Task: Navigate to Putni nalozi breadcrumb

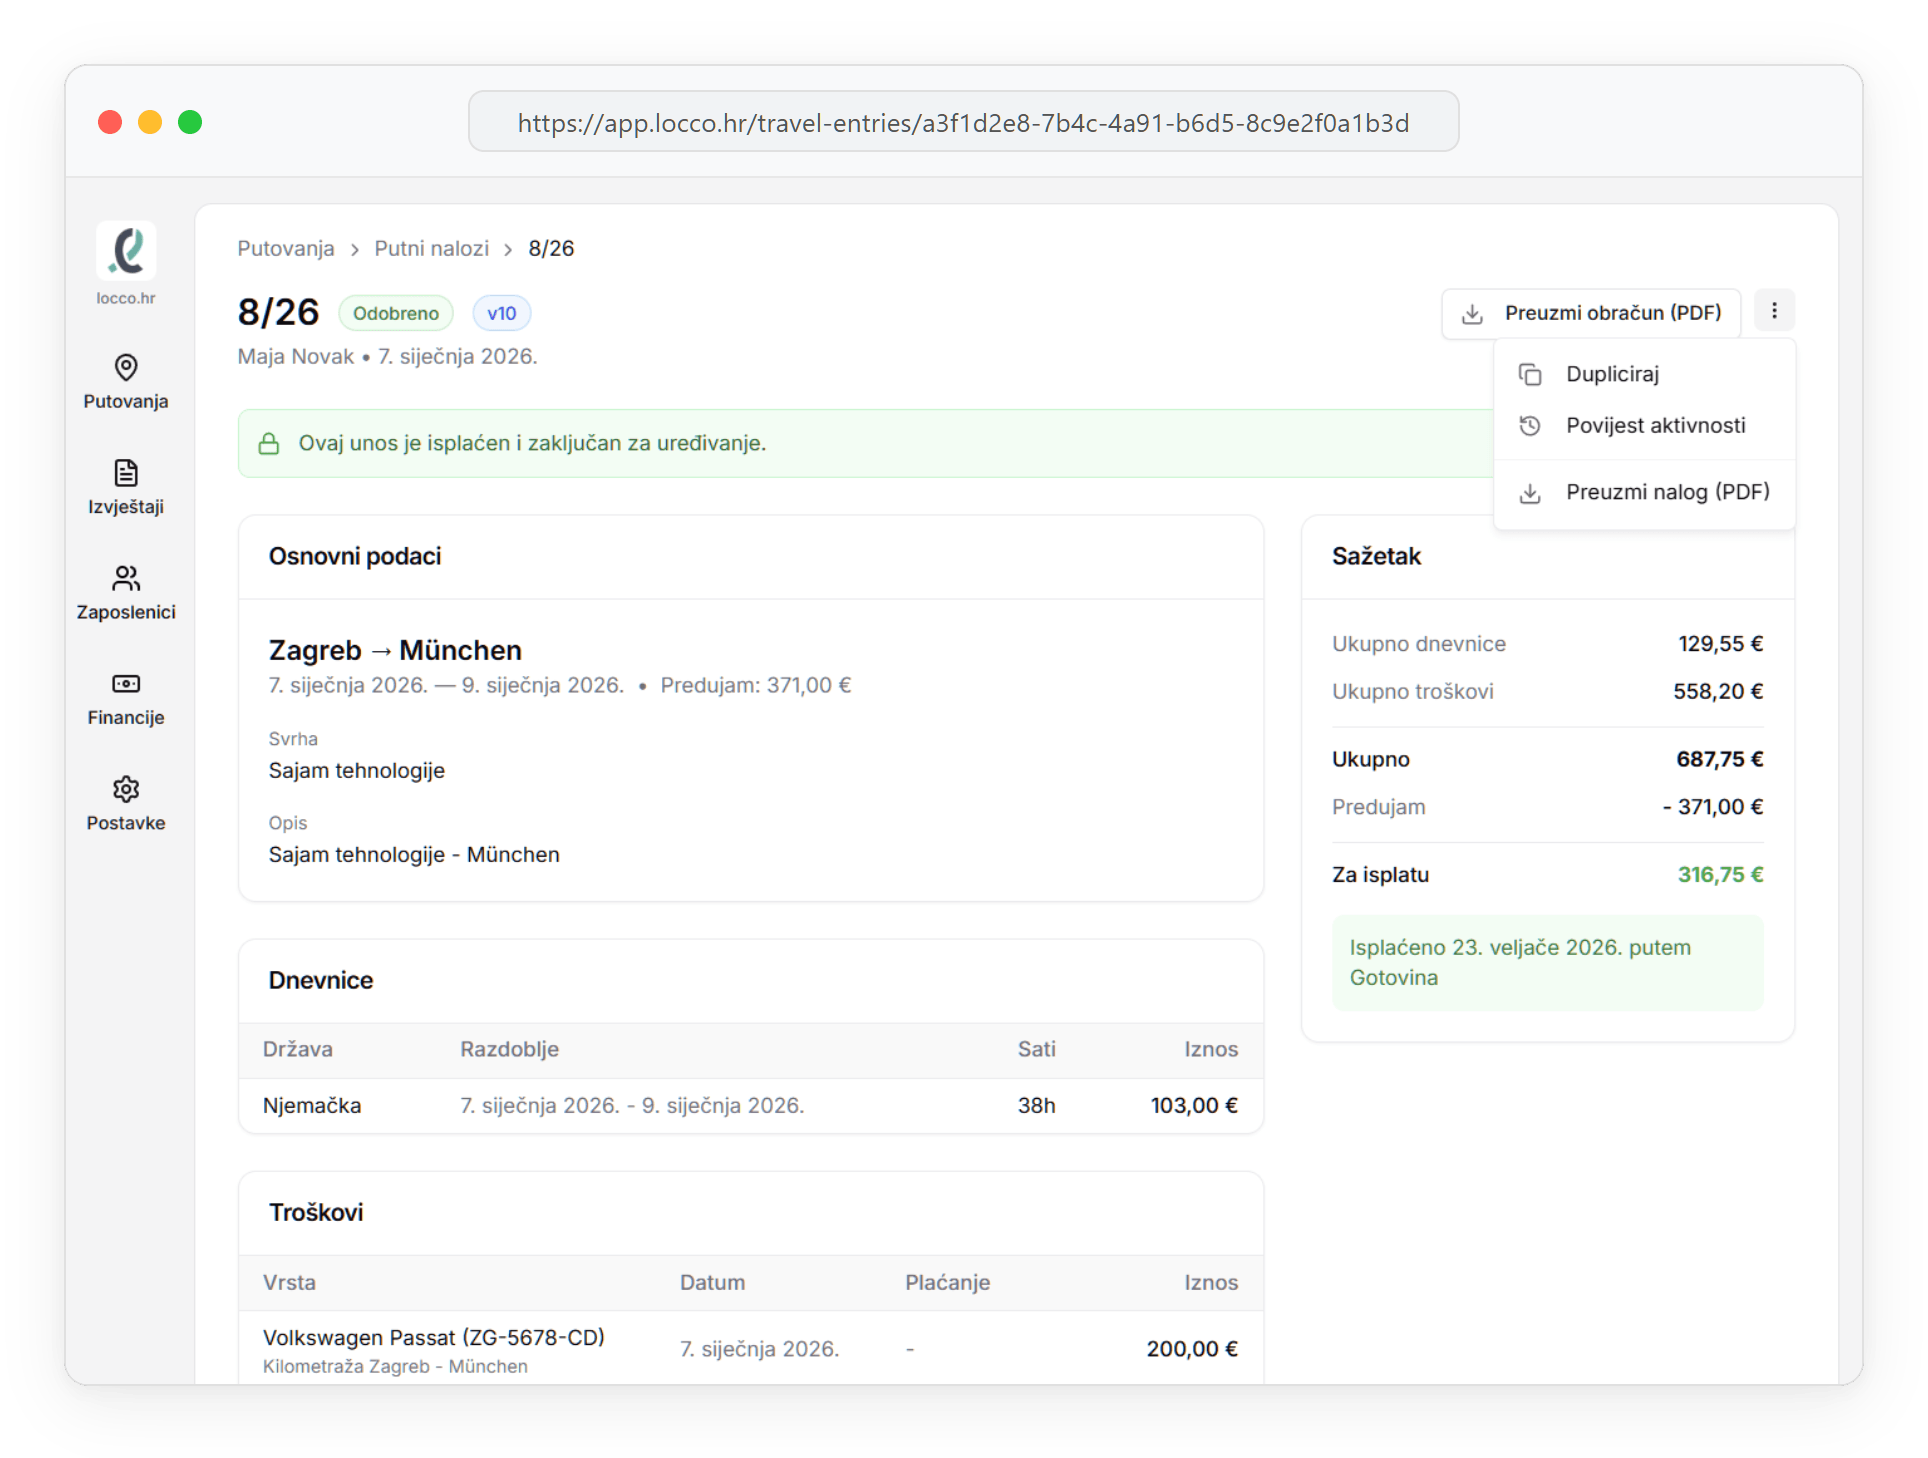Action: tap(431, 249)
